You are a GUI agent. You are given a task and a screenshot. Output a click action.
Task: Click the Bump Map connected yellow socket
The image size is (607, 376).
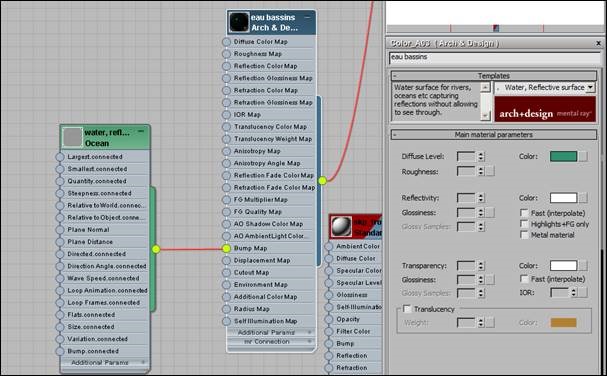[226, 248]
